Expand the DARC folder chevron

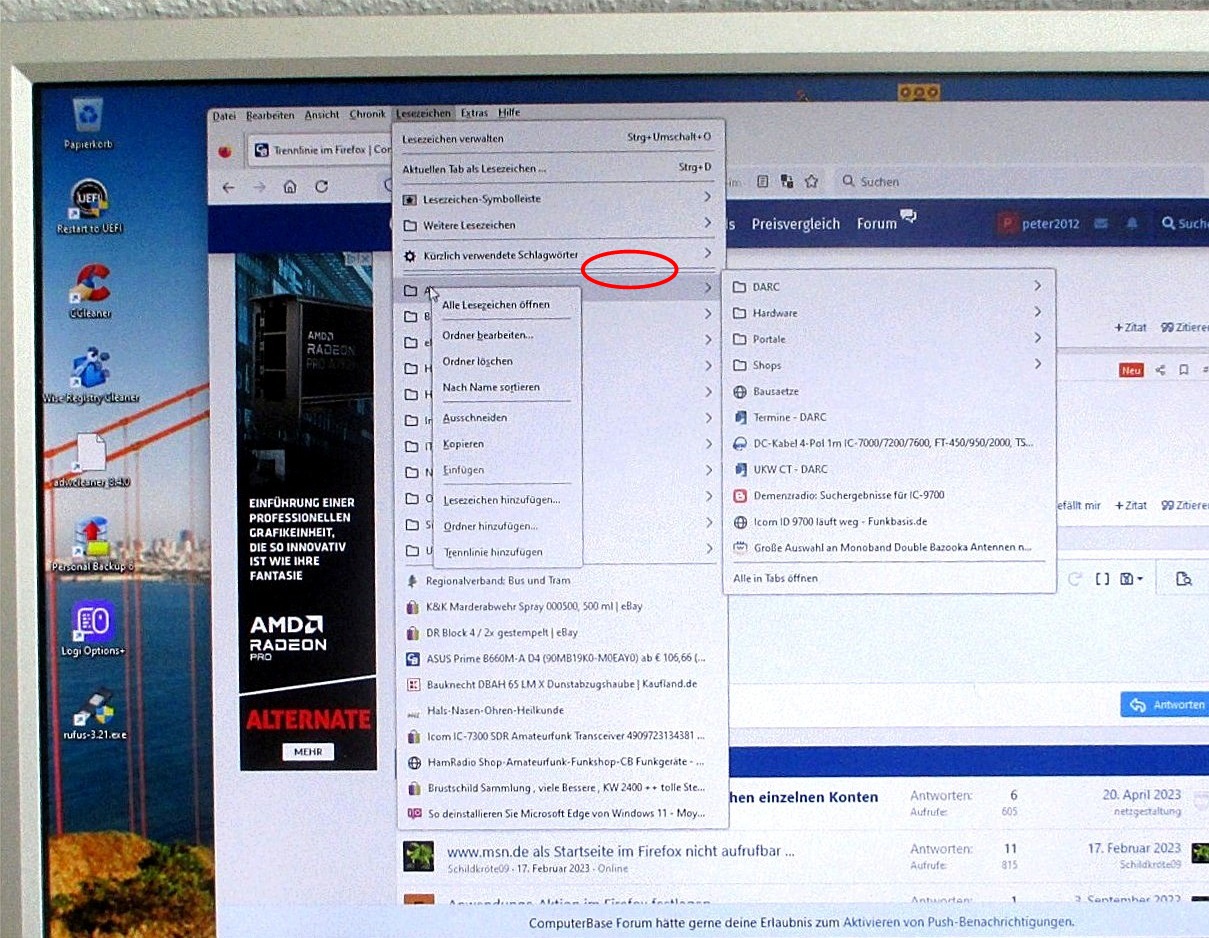coord(1037,286)
